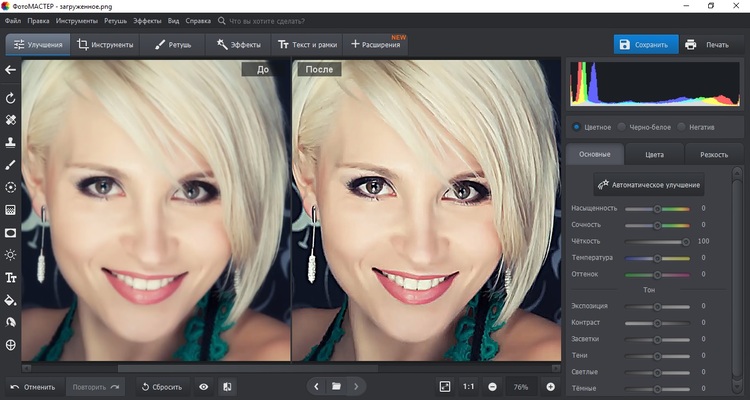Select the text tool in left sidebar
The height and width of the screenshot is (400, 750).
coord(11,277)
